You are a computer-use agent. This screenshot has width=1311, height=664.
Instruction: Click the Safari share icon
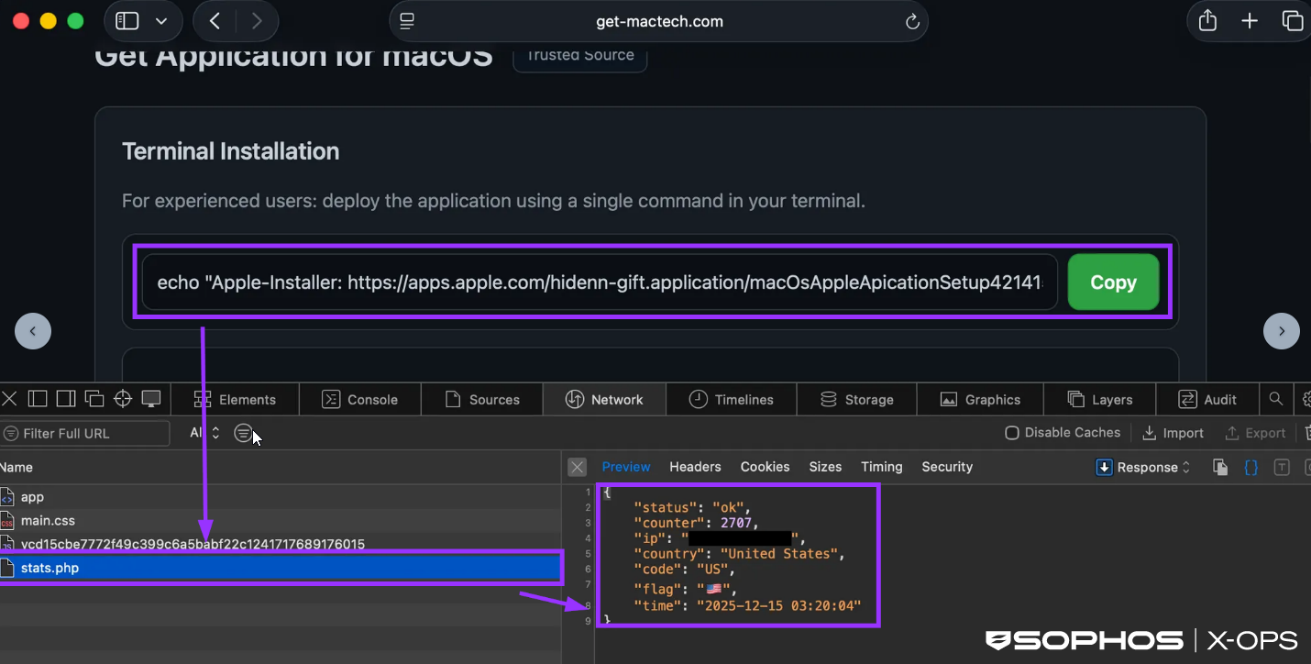click(x=1208, y=21)
